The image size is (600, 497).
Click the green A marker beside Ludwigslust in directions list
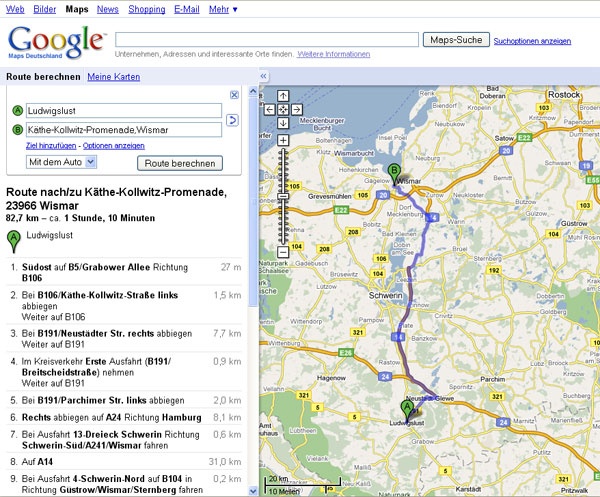14,241
